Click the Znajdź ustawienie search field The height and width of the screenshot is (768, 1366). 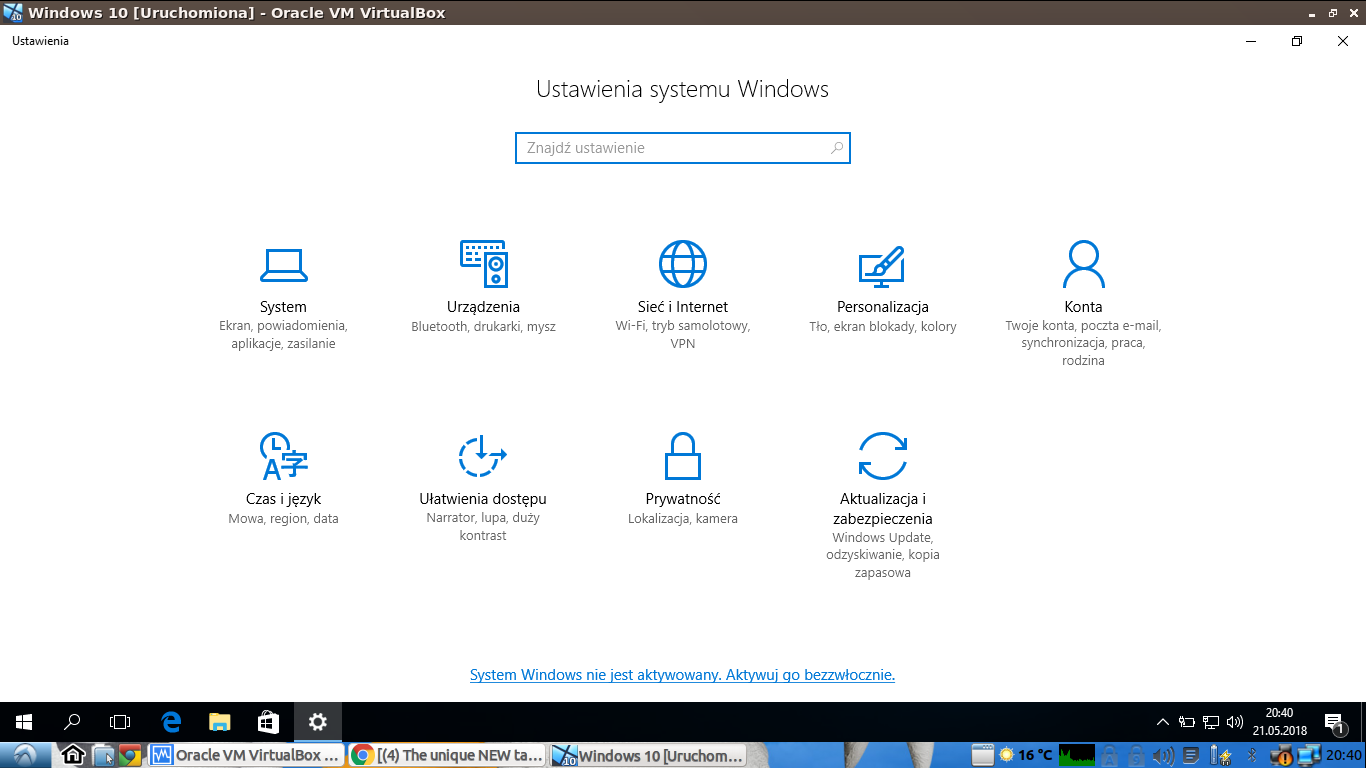660,147
